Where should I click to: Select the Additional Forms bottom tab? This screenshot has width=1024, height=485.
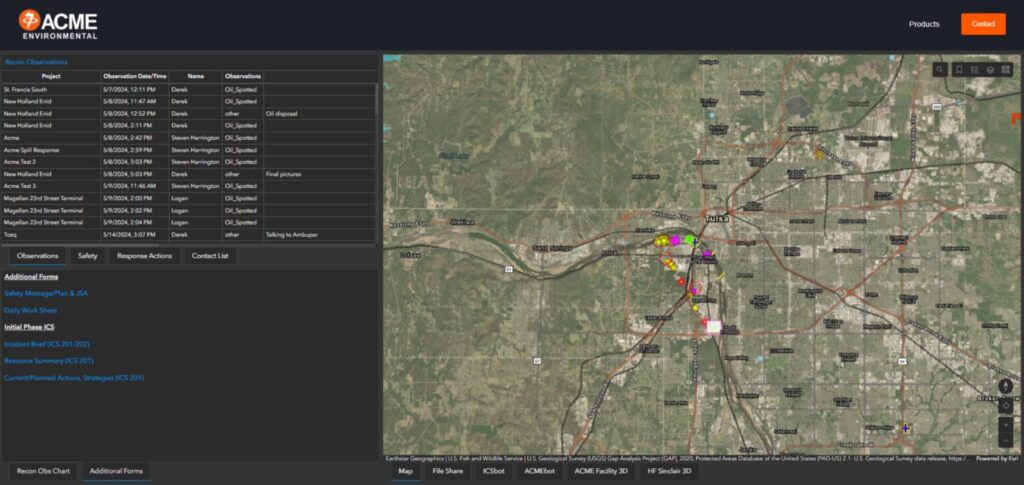click(116, 471)
